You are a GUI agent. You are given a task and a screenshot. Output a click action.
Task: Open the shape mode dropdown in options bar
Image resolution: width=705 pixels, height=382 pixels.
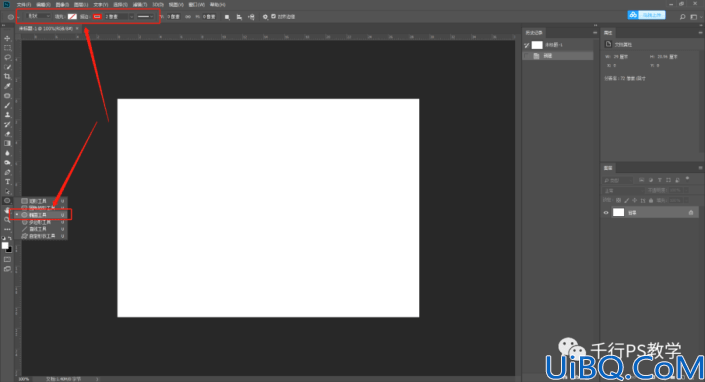[x=39, y=16]
